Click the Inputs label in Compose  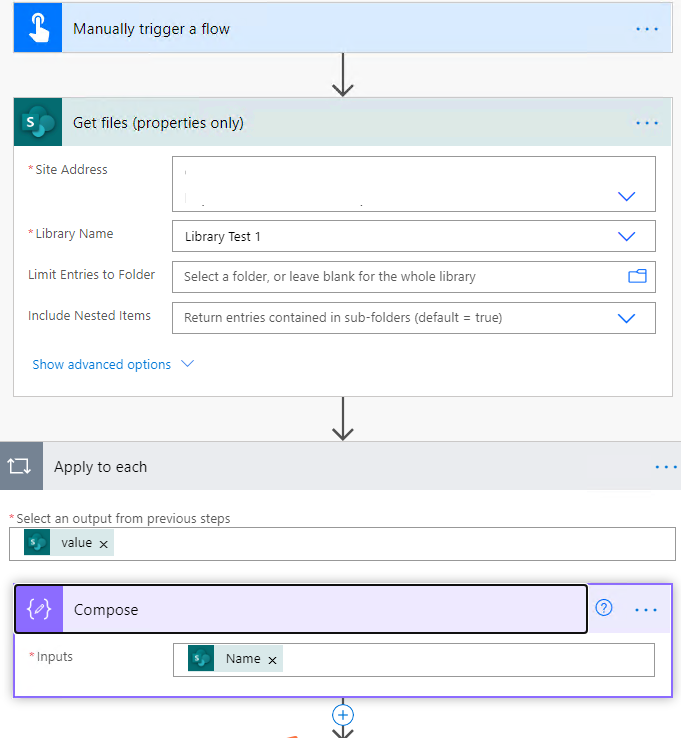click(x=55, y=657)
